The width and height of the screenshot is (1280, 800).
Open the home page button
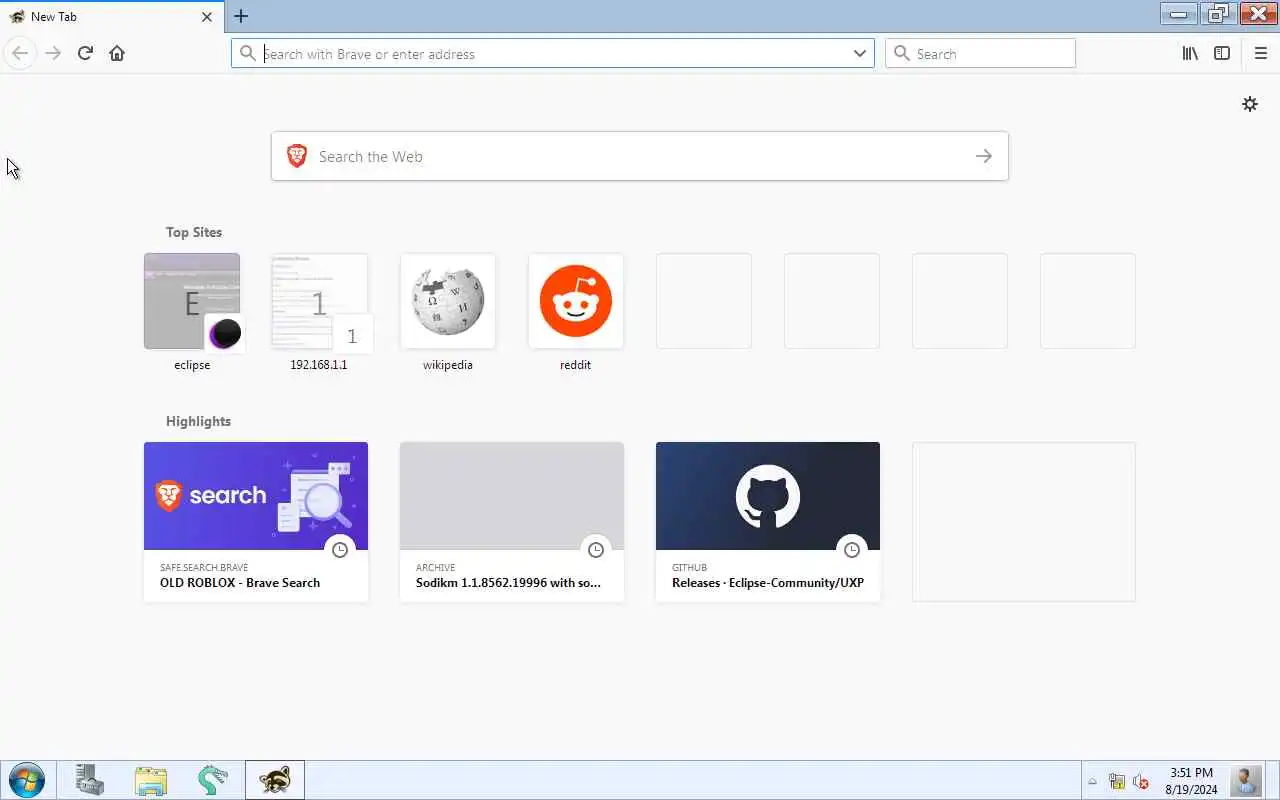coord(117,53)
